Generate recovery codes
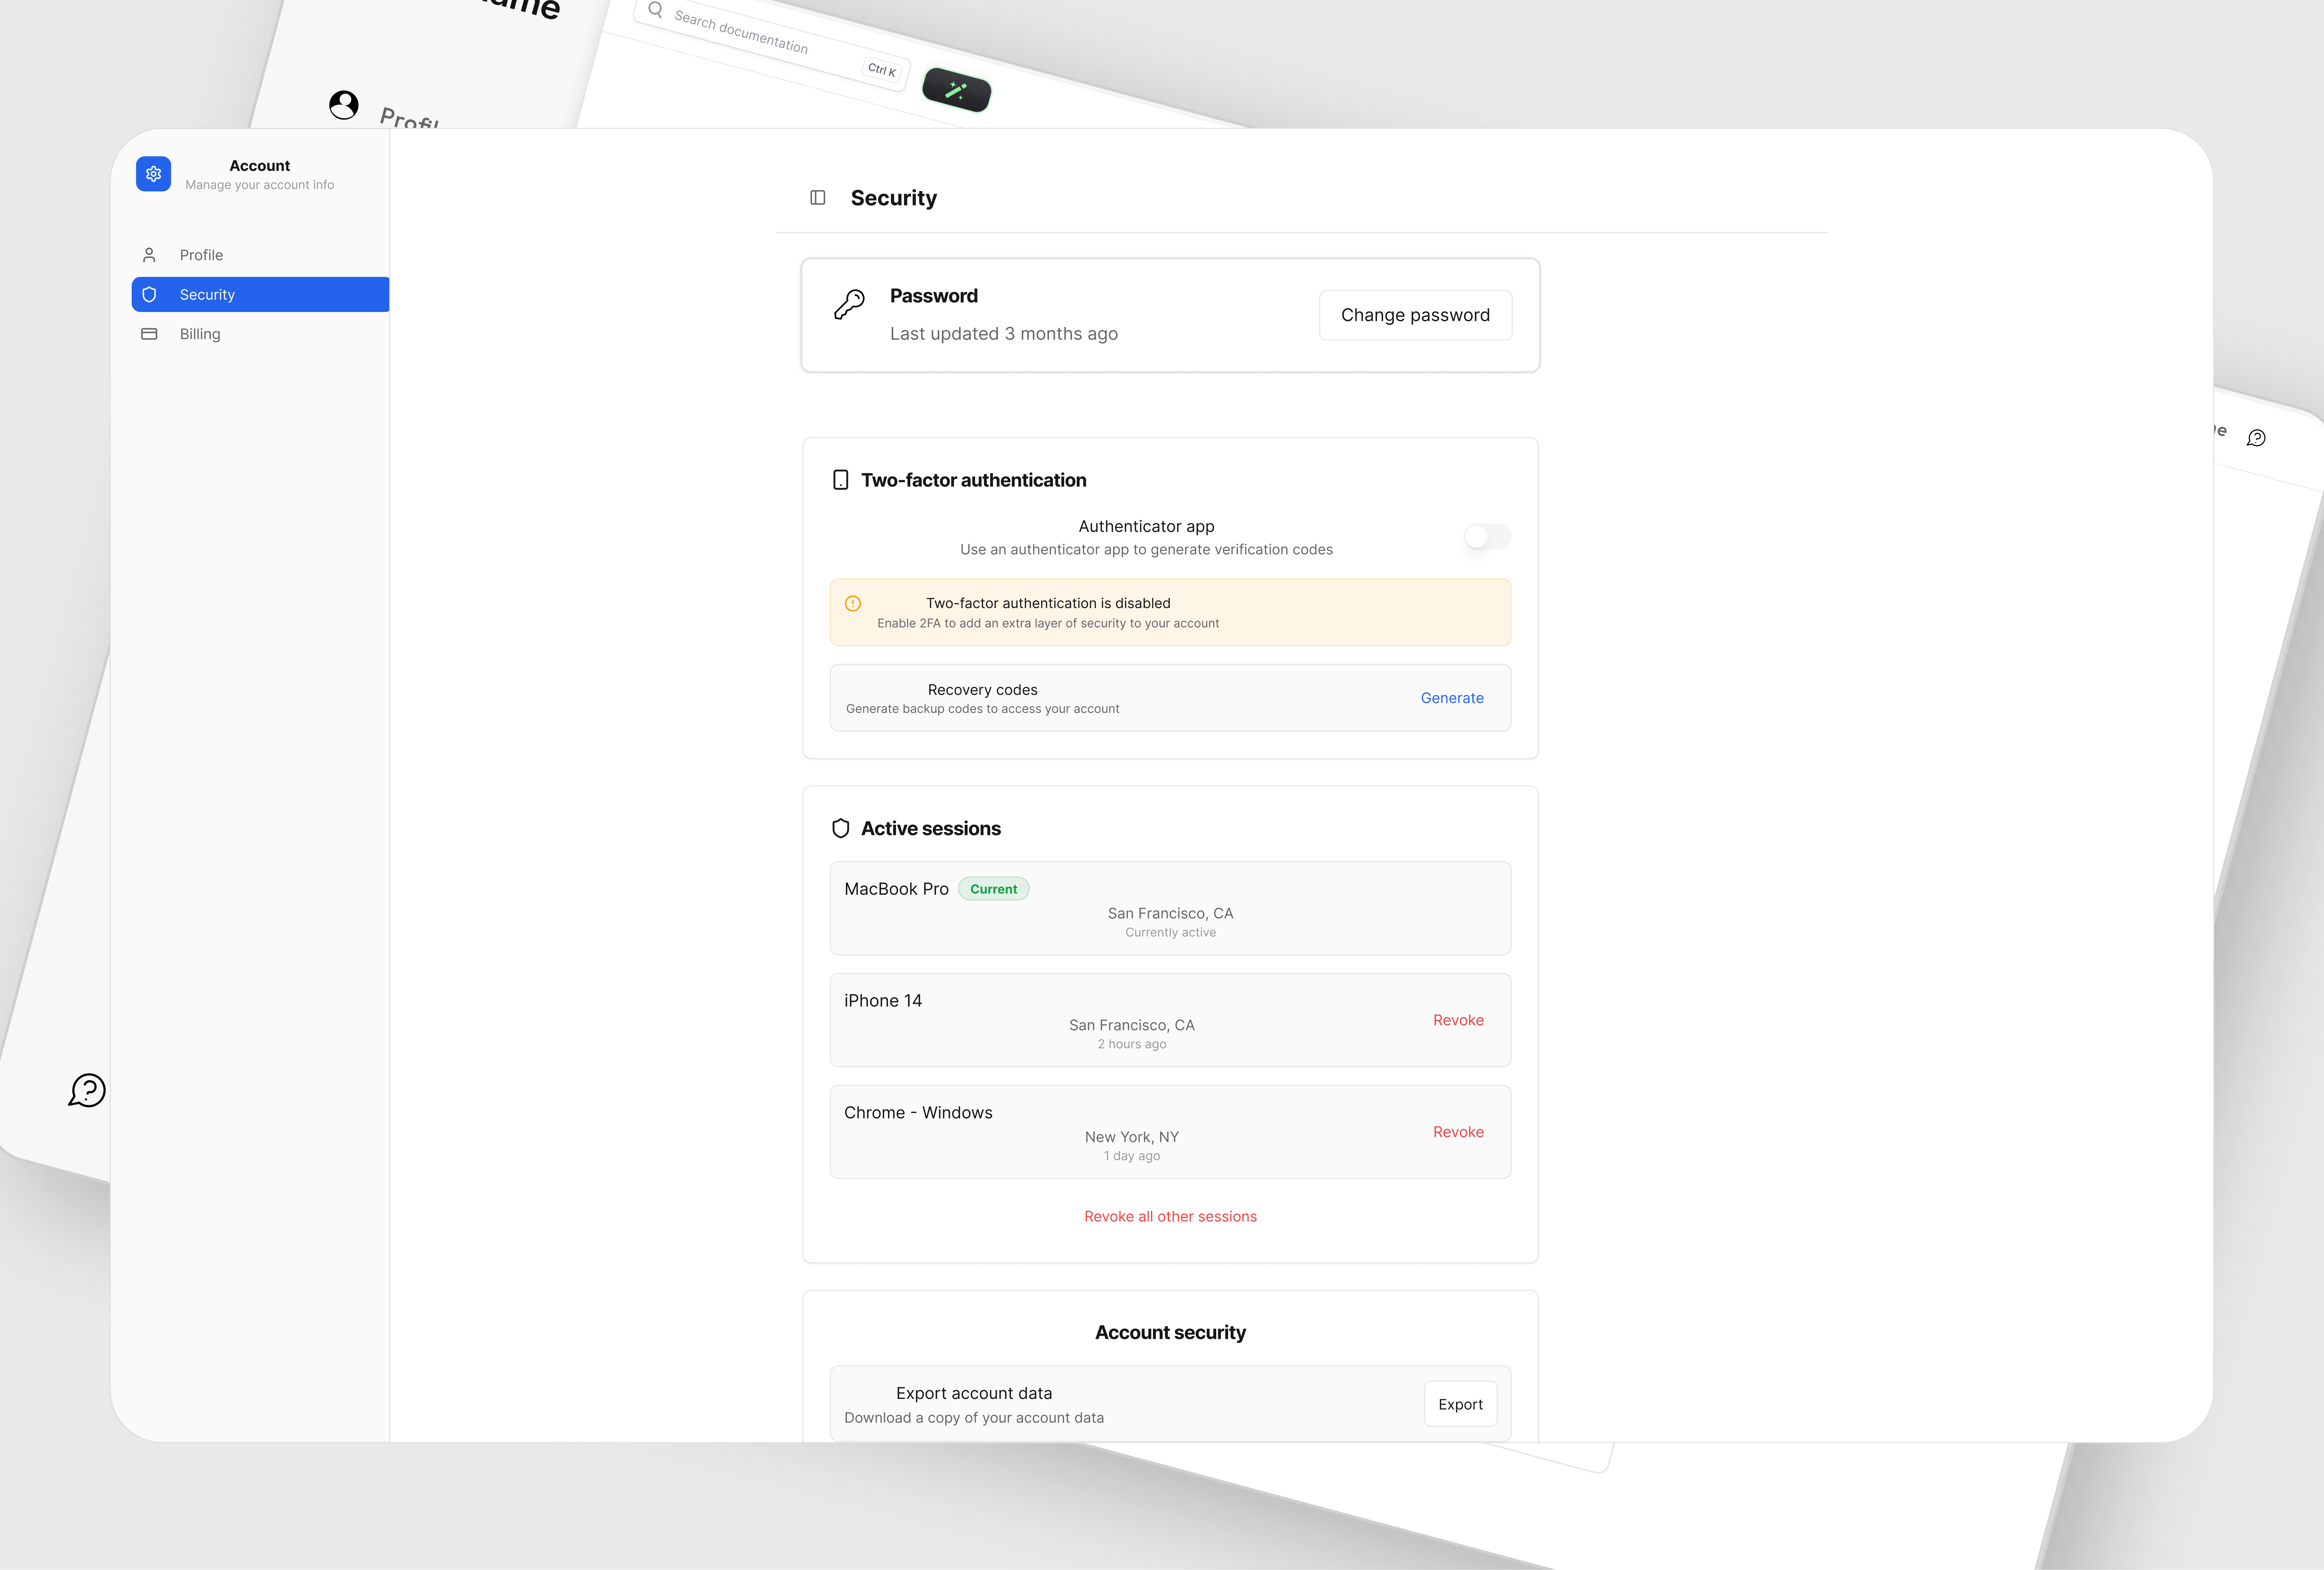 1452,698
